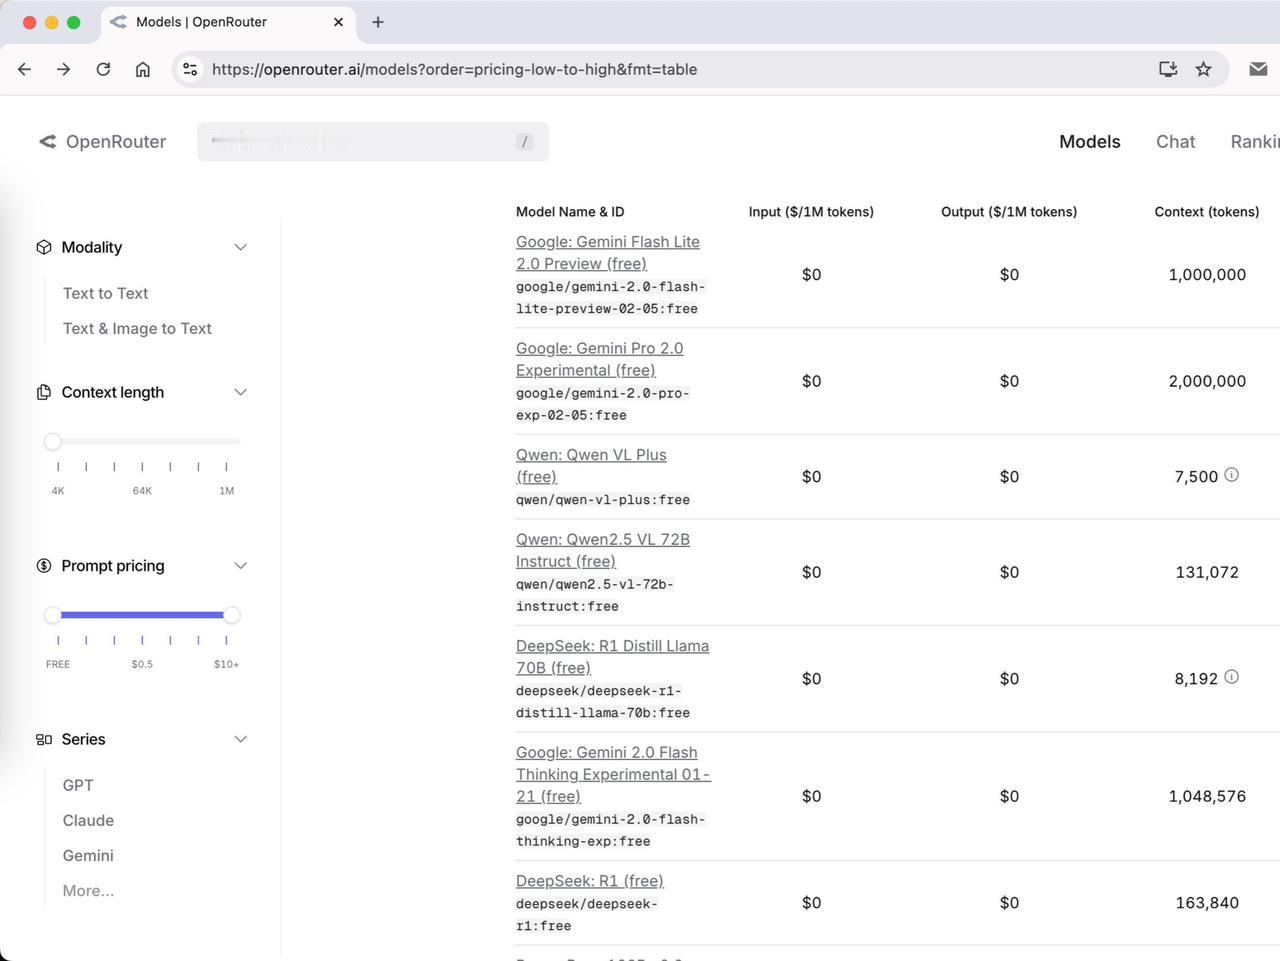The image size is (1280, 961).
Task: Click model ID qwen/qwen-vl-plus:free
Action: (603, 500)
